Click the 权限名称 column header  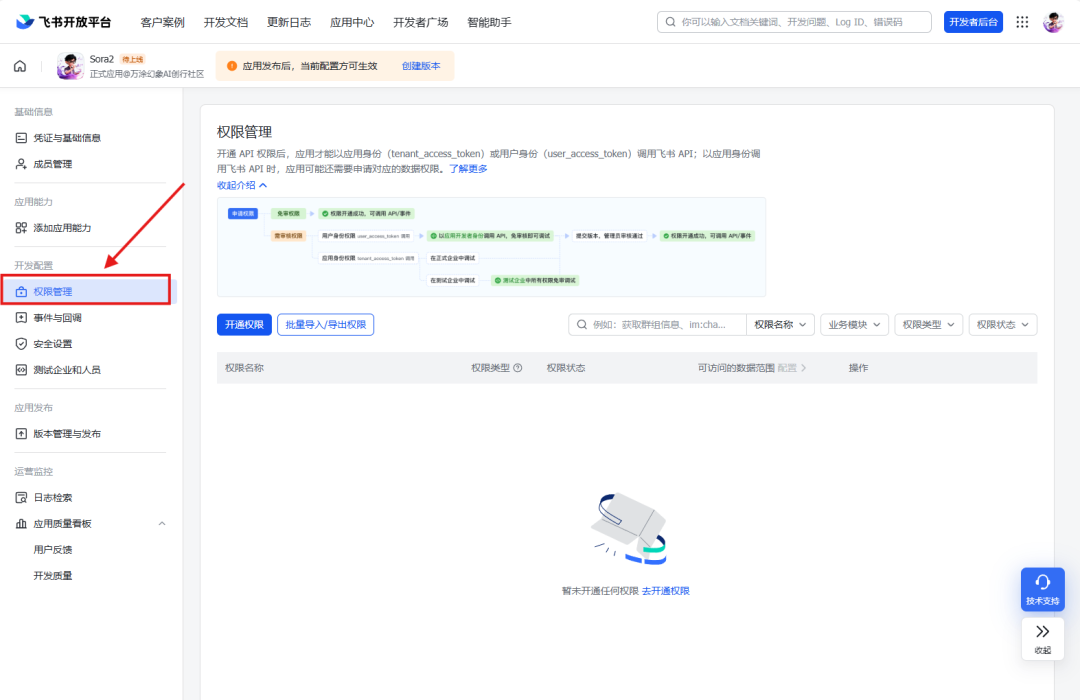point(245,368)
